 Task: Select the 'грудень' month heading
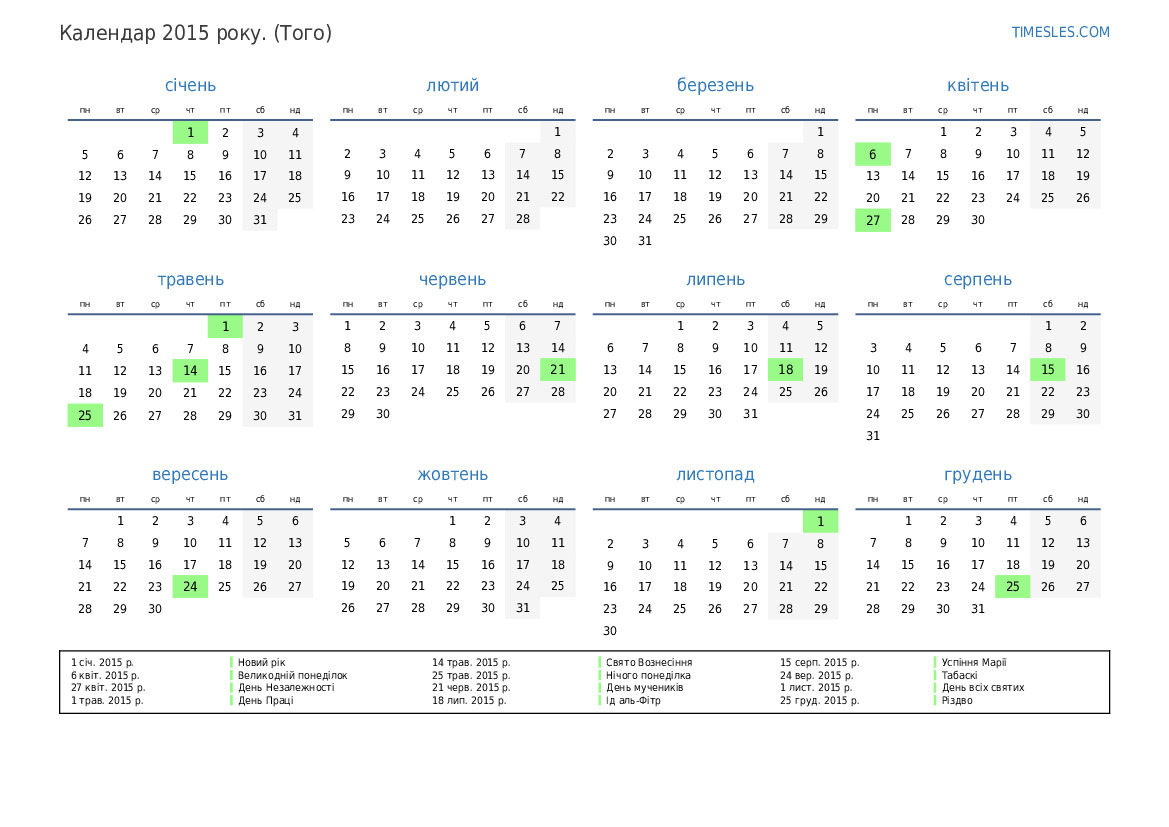[x=977, y=474]
